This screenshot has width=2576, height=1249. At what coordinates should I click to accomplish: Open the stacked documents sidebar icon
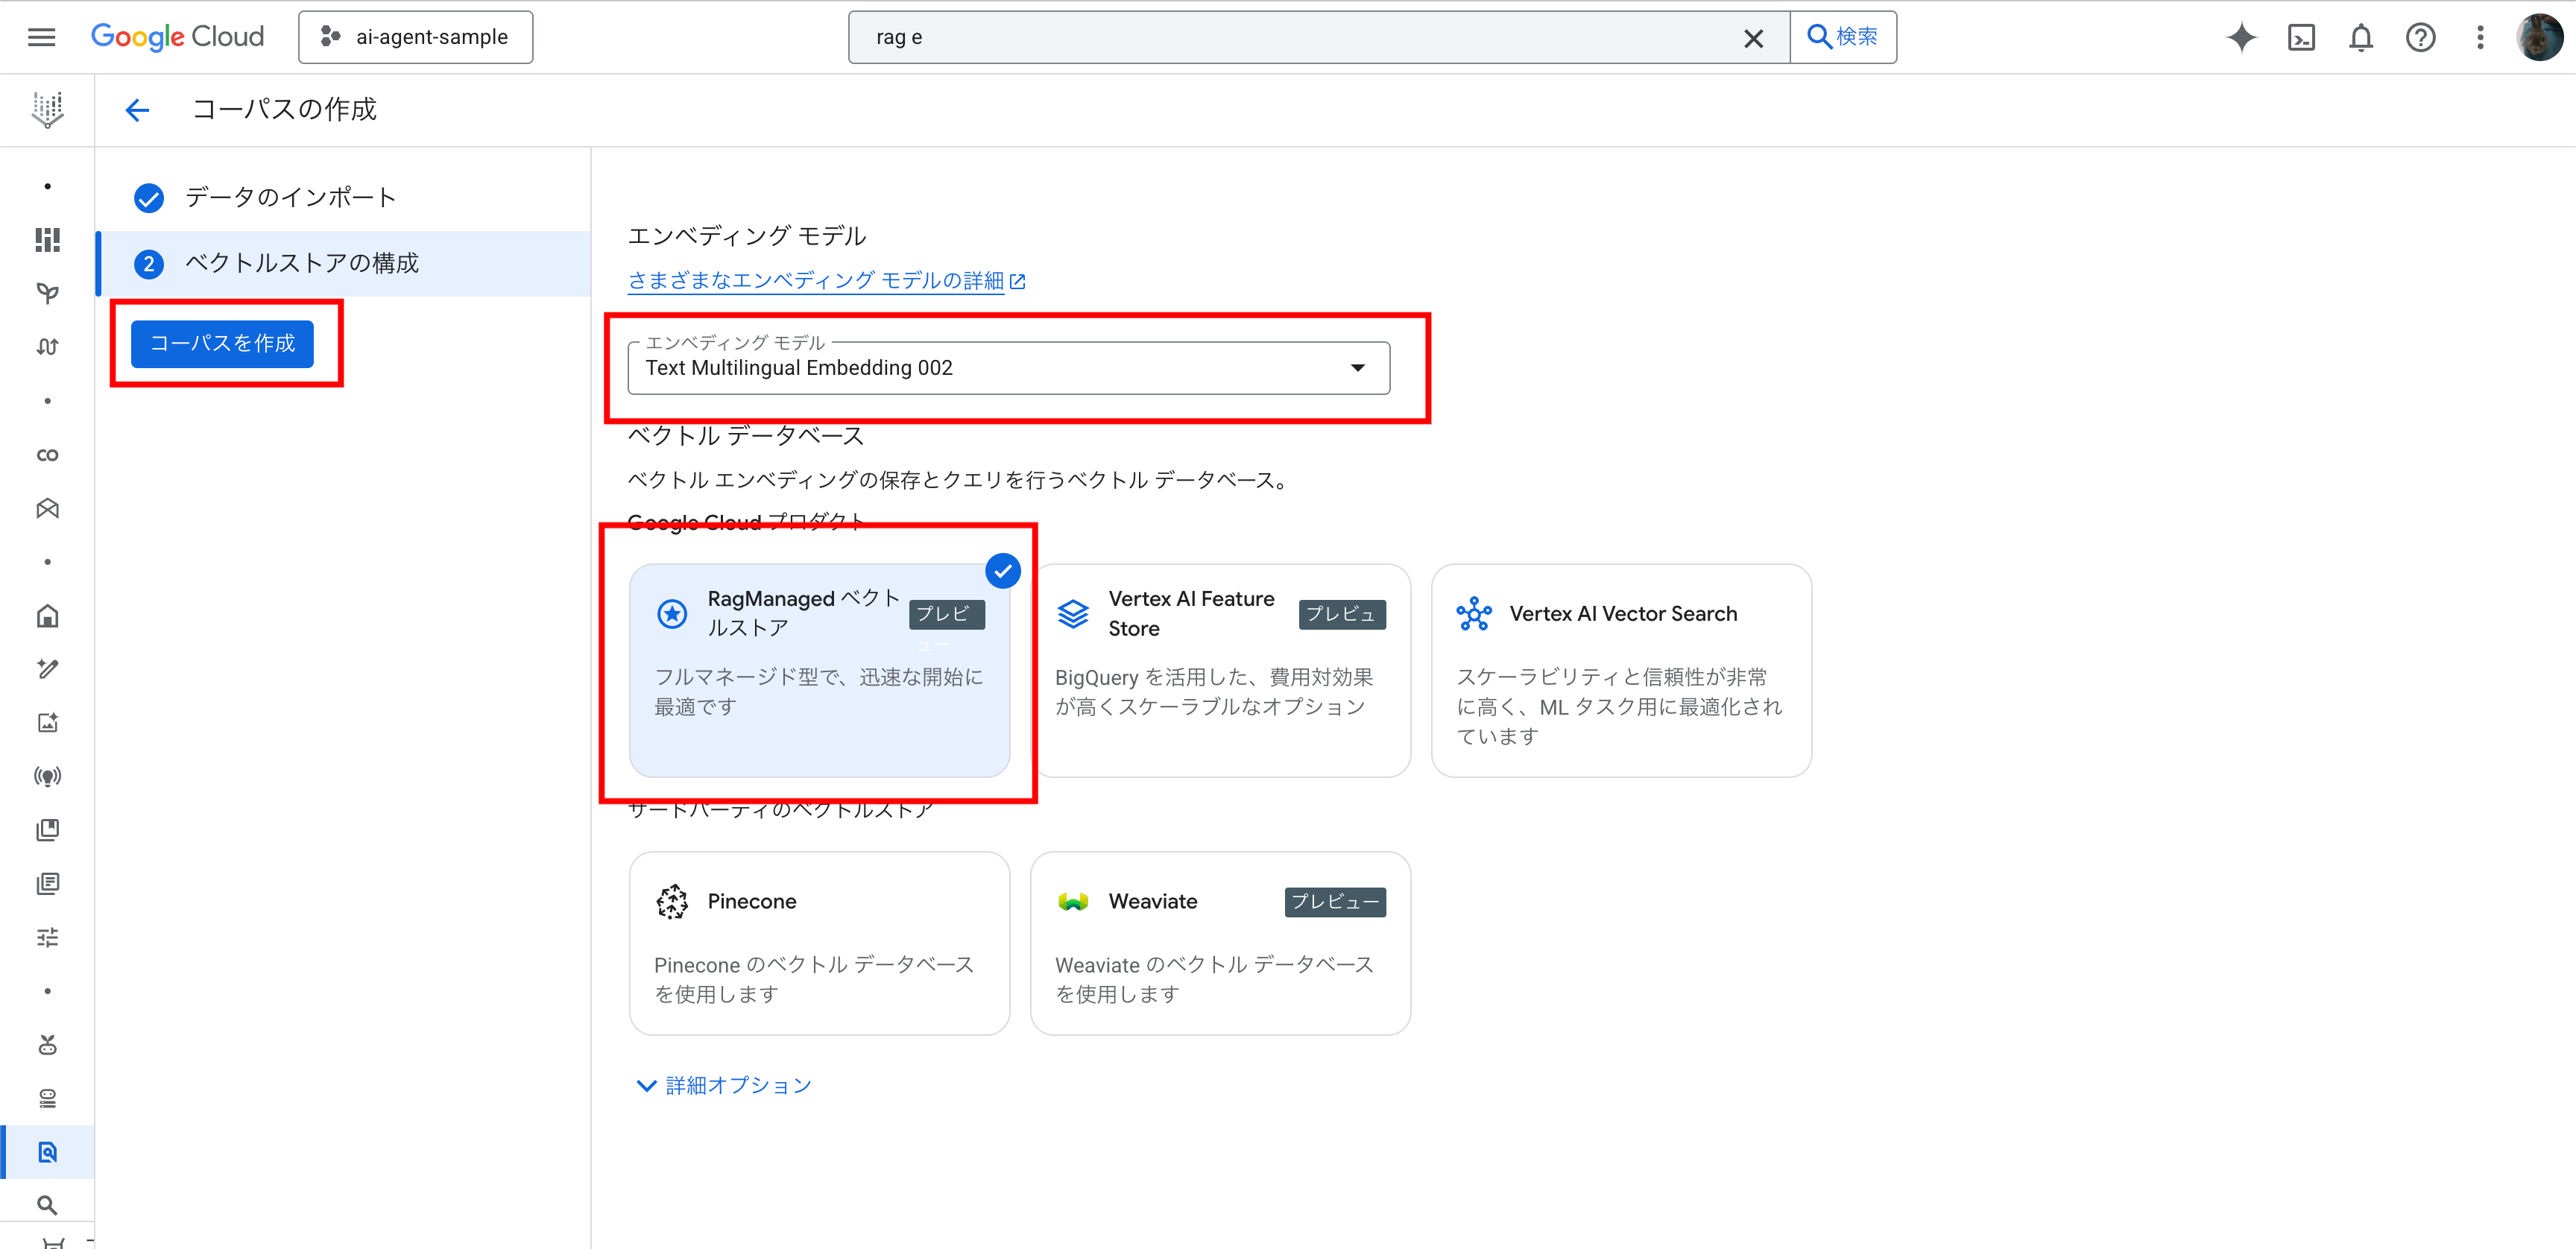[x=47, y=884]
